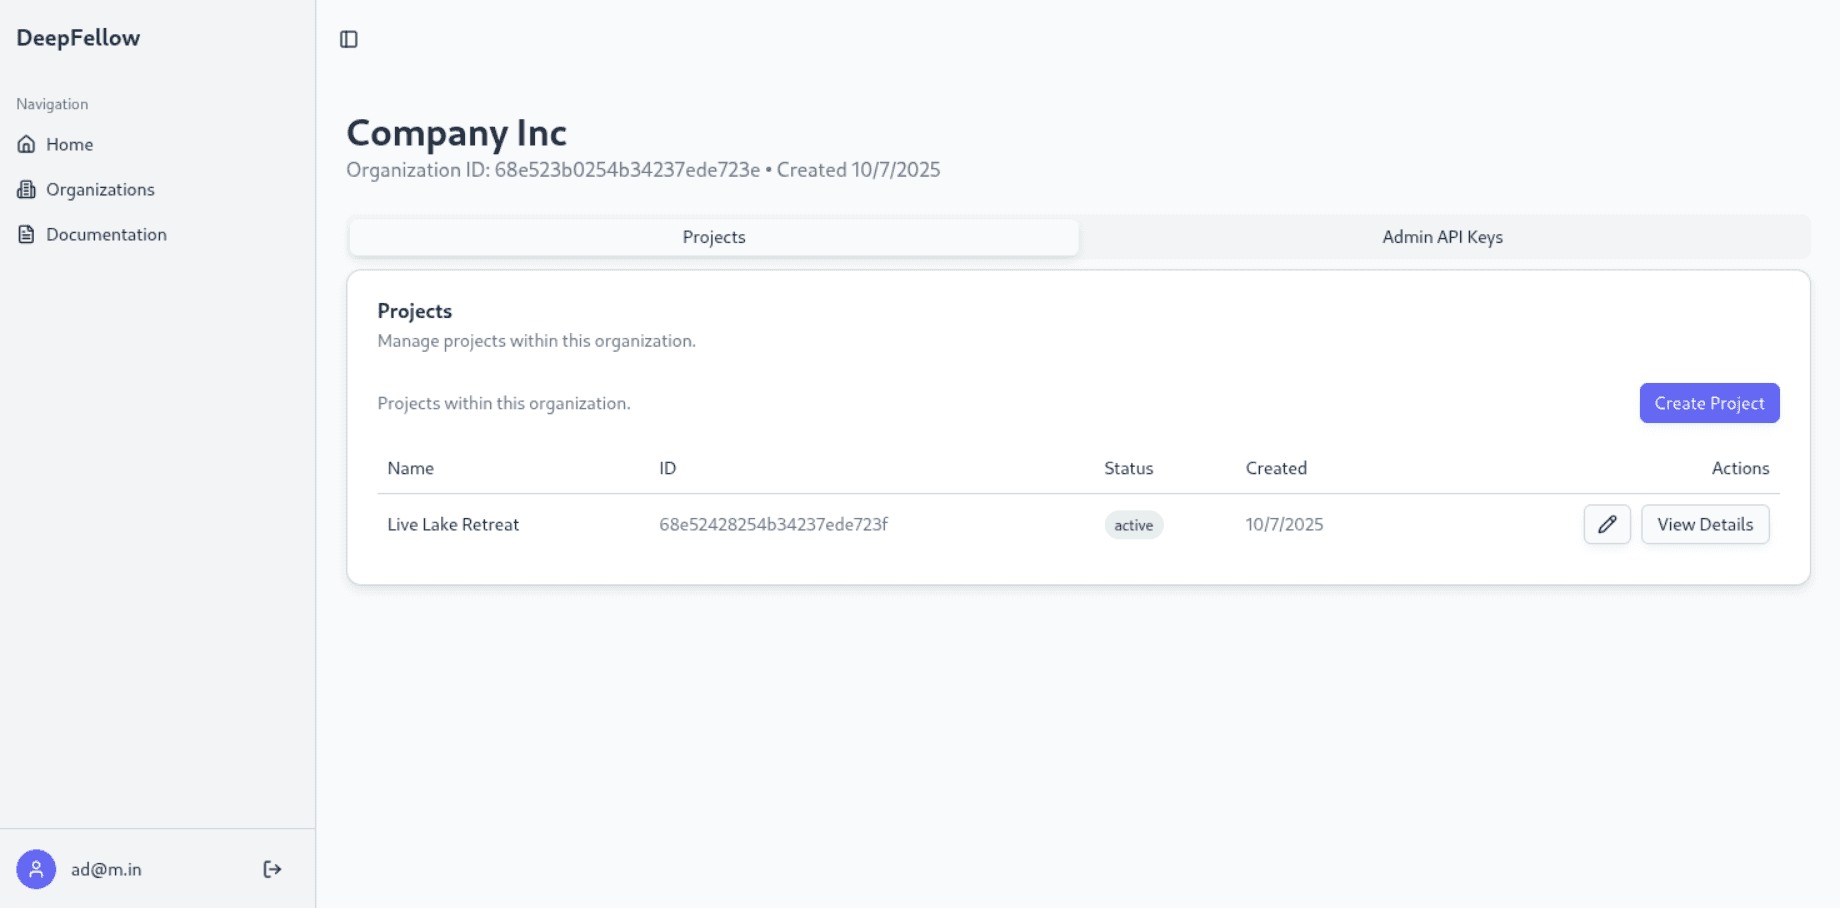Screen dimensions: 1840x908
Task: Click the Organizations navigation text
Action: (100, 189)
